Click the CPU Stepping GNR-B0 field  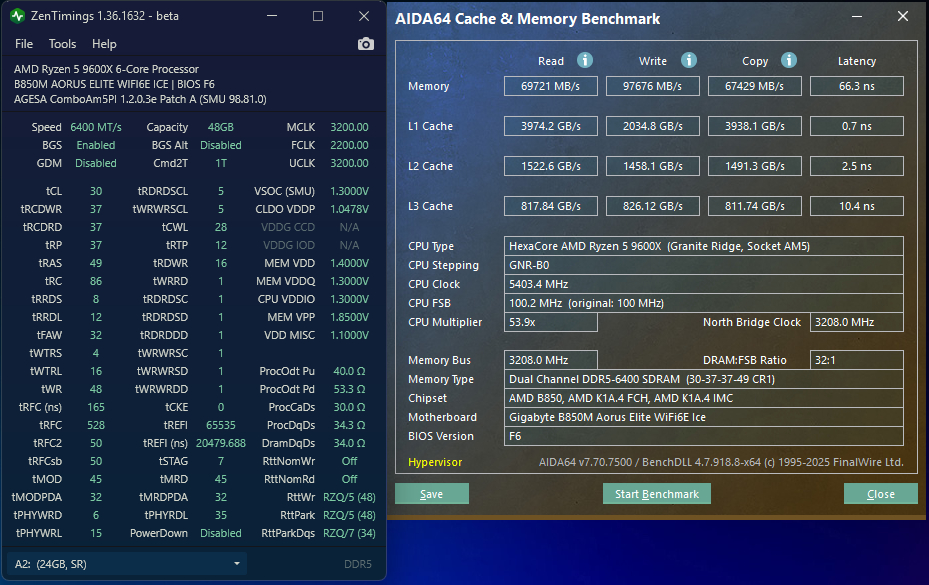pos(704,265)
